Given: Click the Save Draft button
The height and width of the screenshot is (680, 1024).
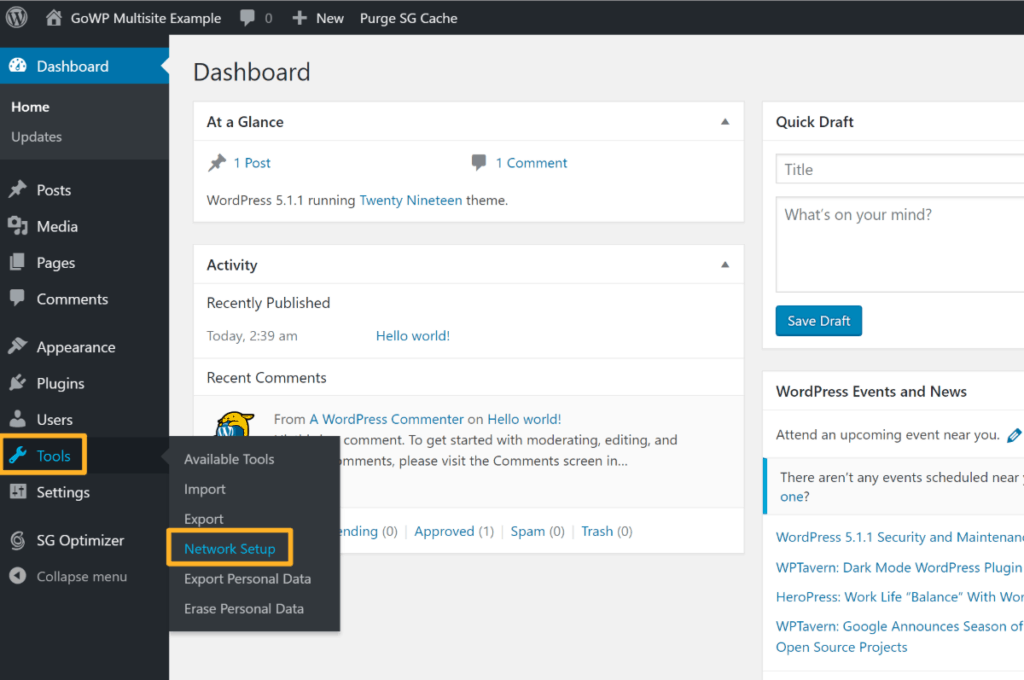Looking at the screenshot, I should (818, 321).
